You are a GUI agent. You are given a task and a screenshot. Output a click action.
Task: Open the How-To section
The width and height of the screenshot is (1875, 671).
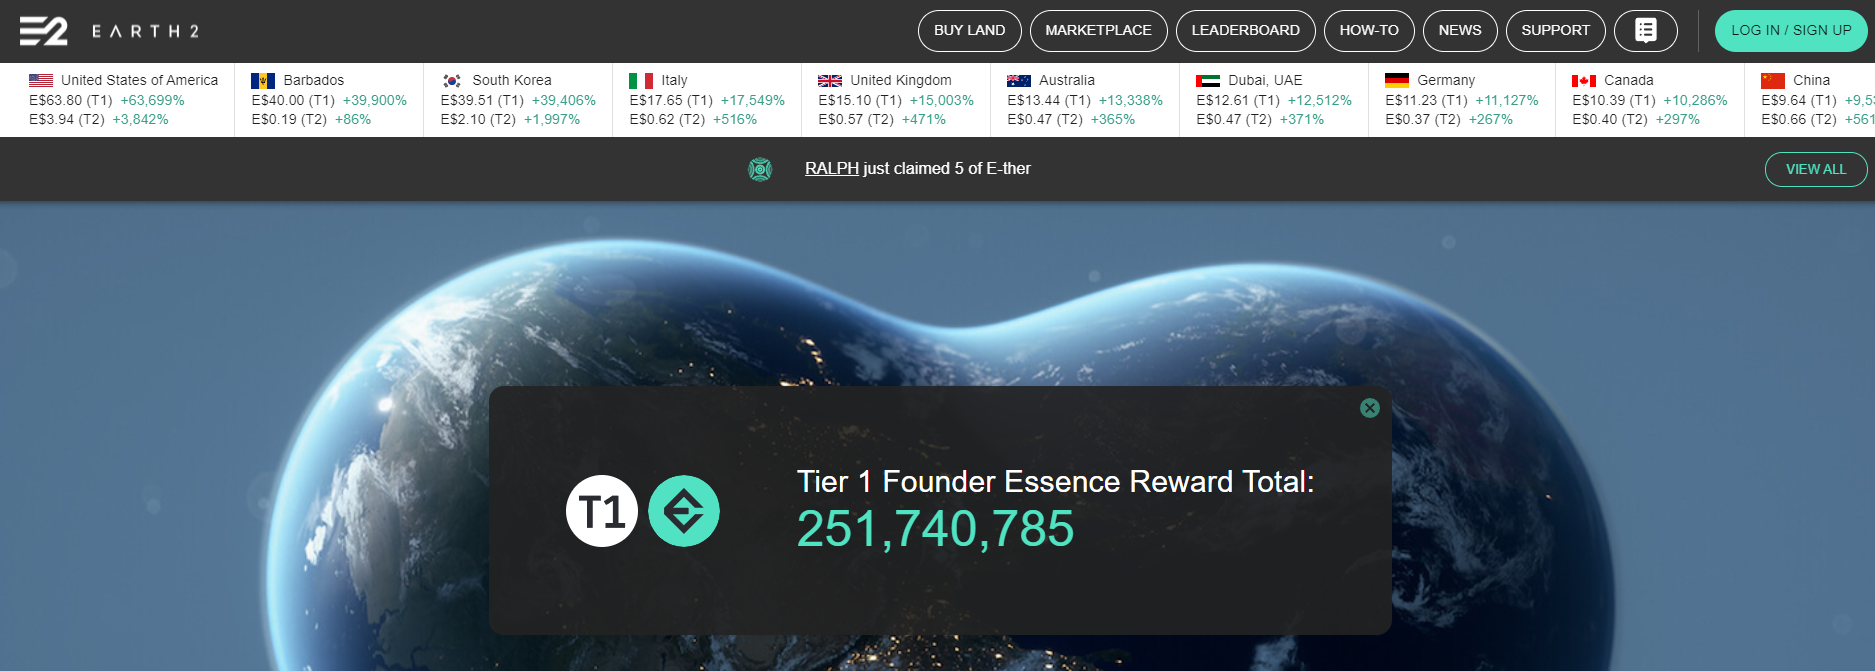pos(1369,31)
